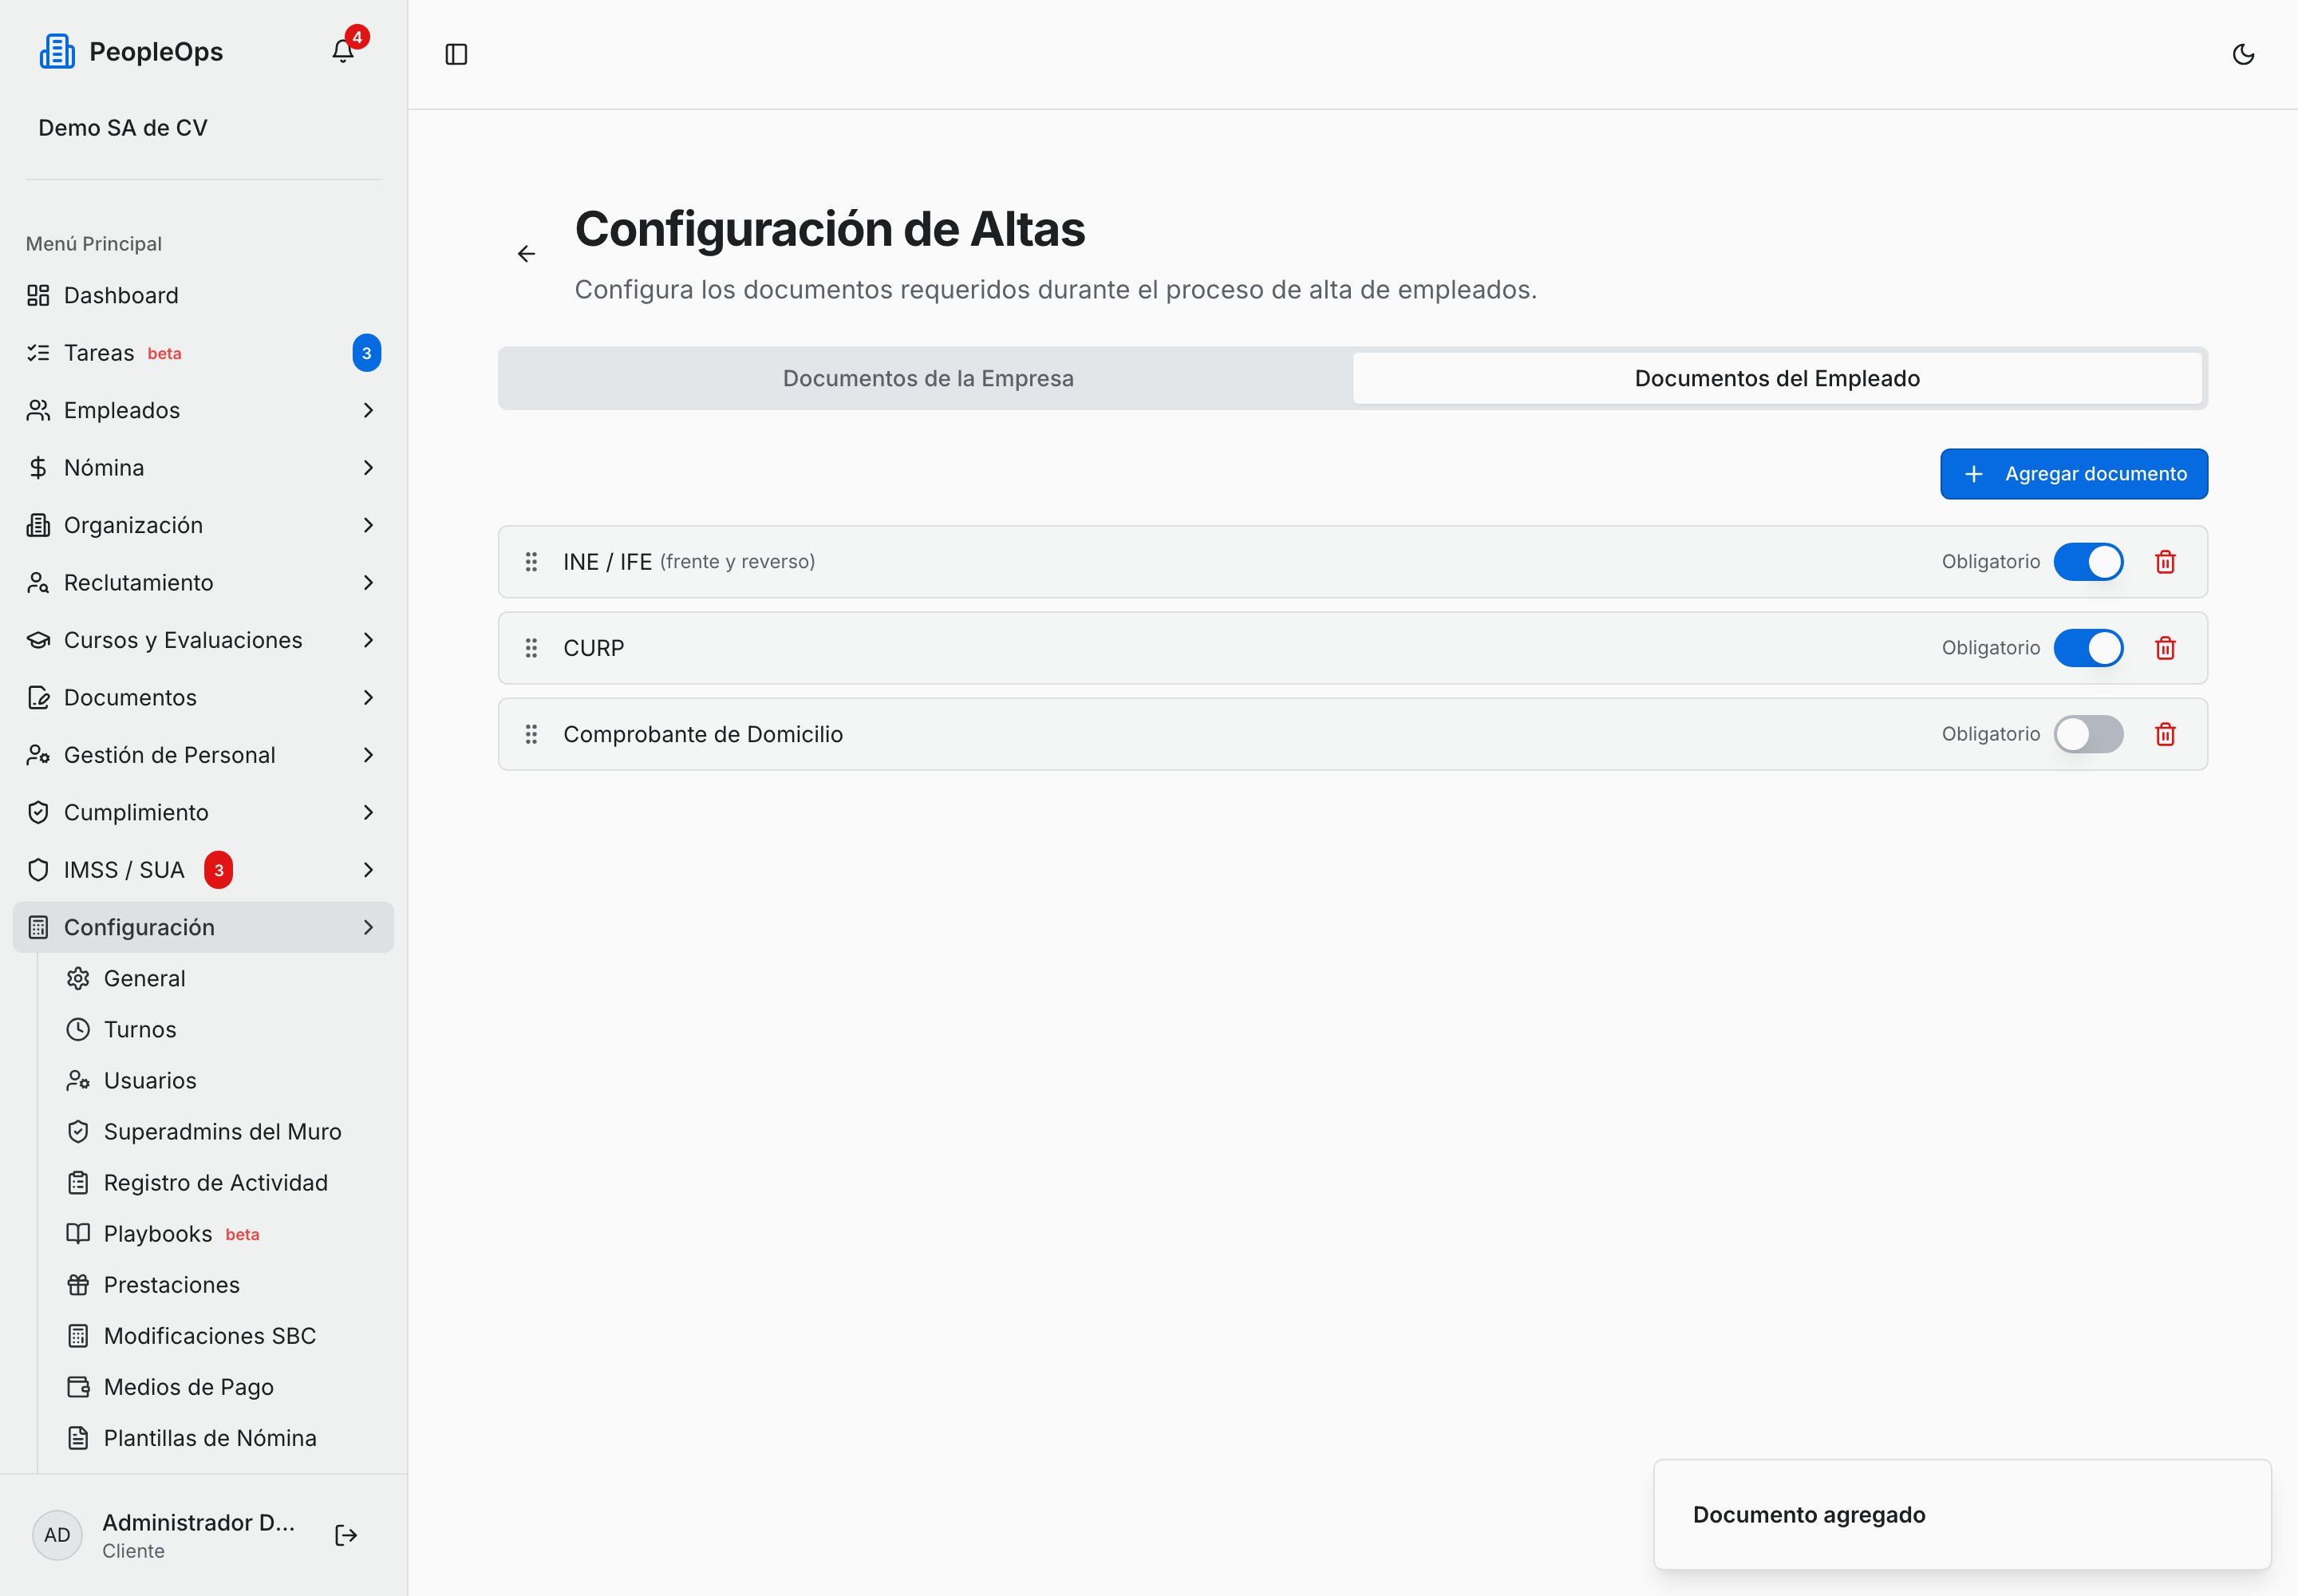The height and width of the screenshot is (1596, 2298).
Task: Click the IMSS / SUA red badge 3
Action: point(219,870)
